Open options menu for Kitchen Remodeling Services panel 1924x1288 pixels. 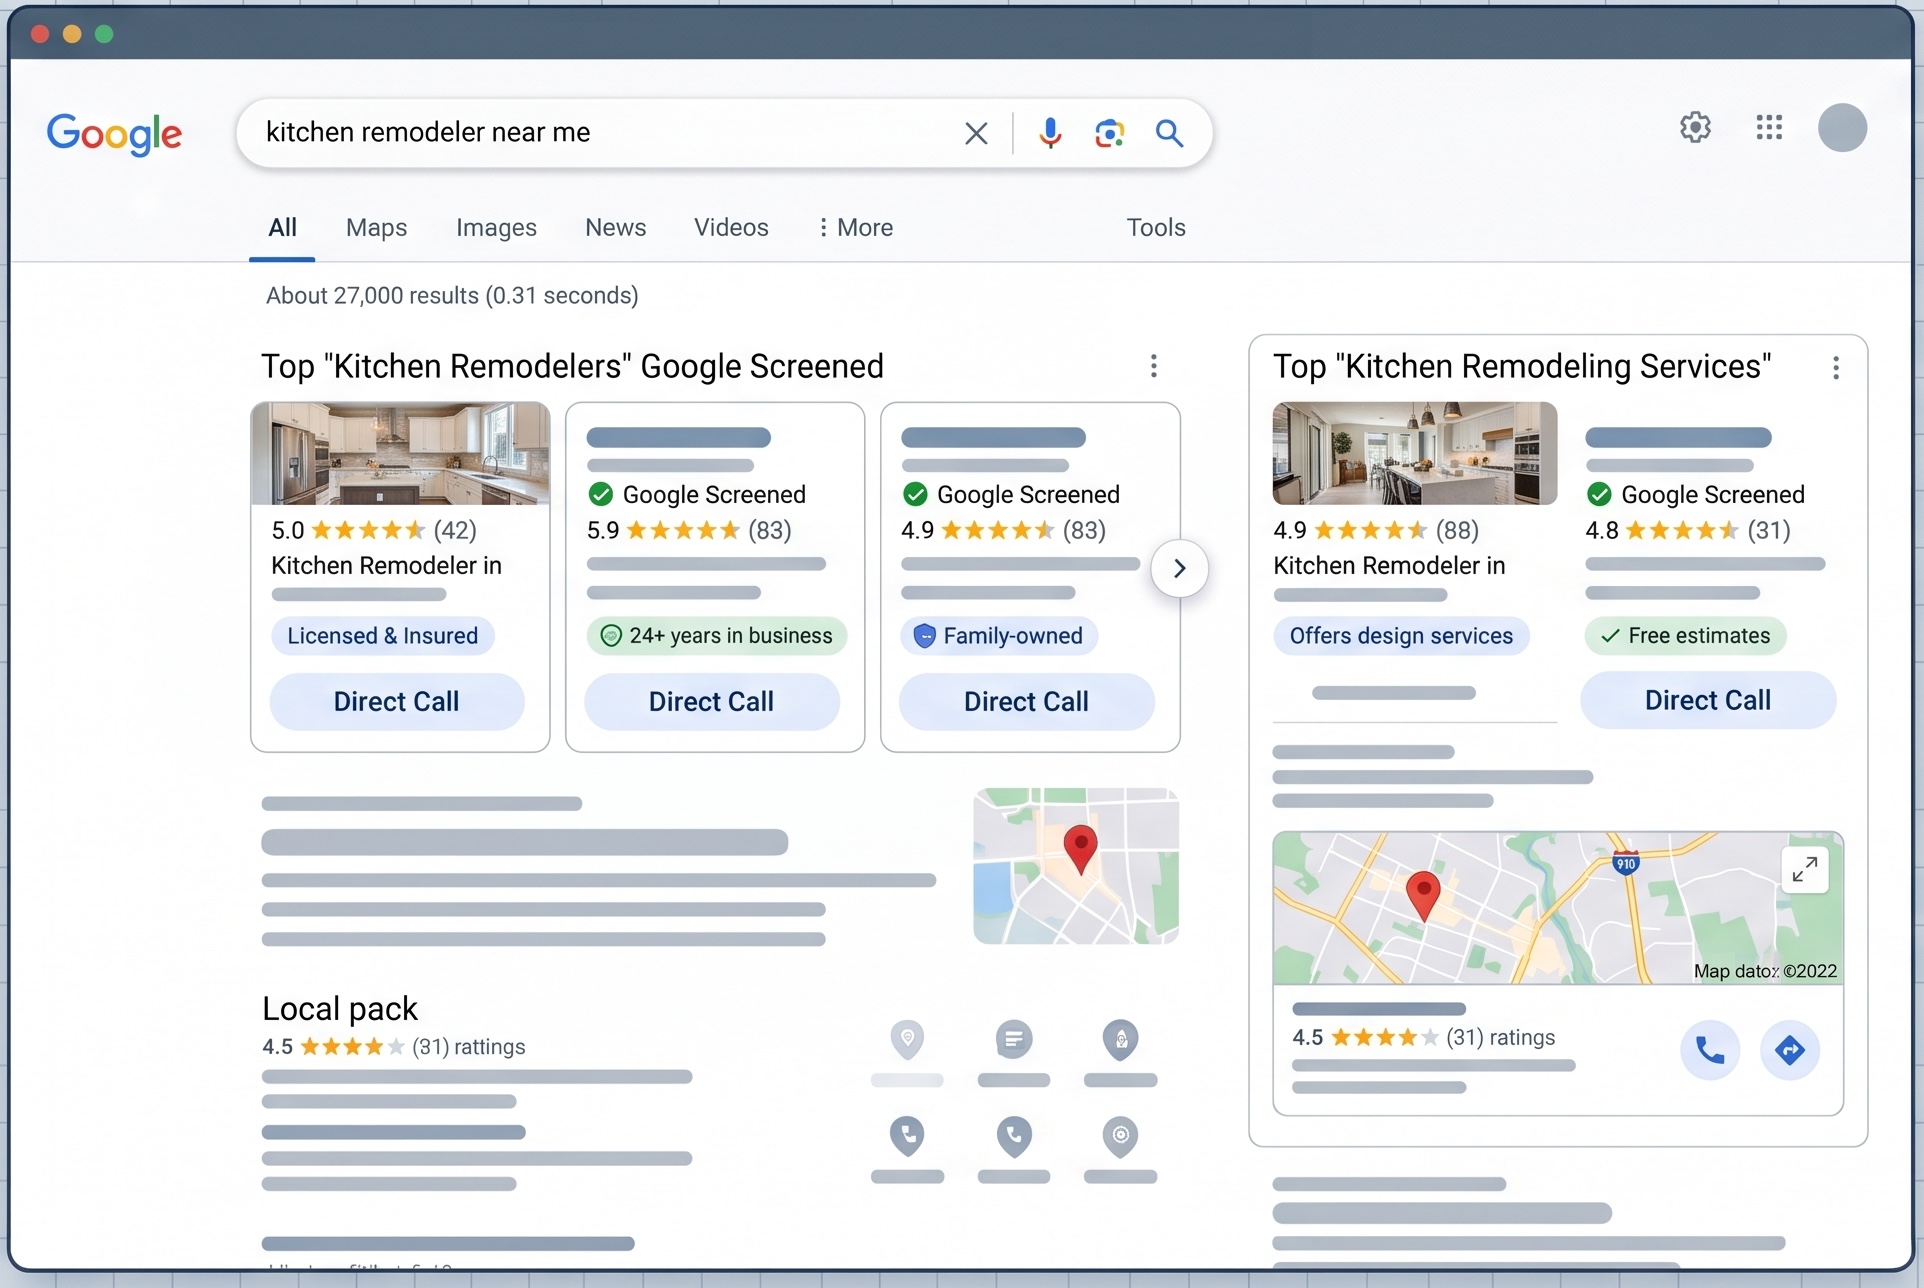pyautogui.click(x=1836, y=368)
